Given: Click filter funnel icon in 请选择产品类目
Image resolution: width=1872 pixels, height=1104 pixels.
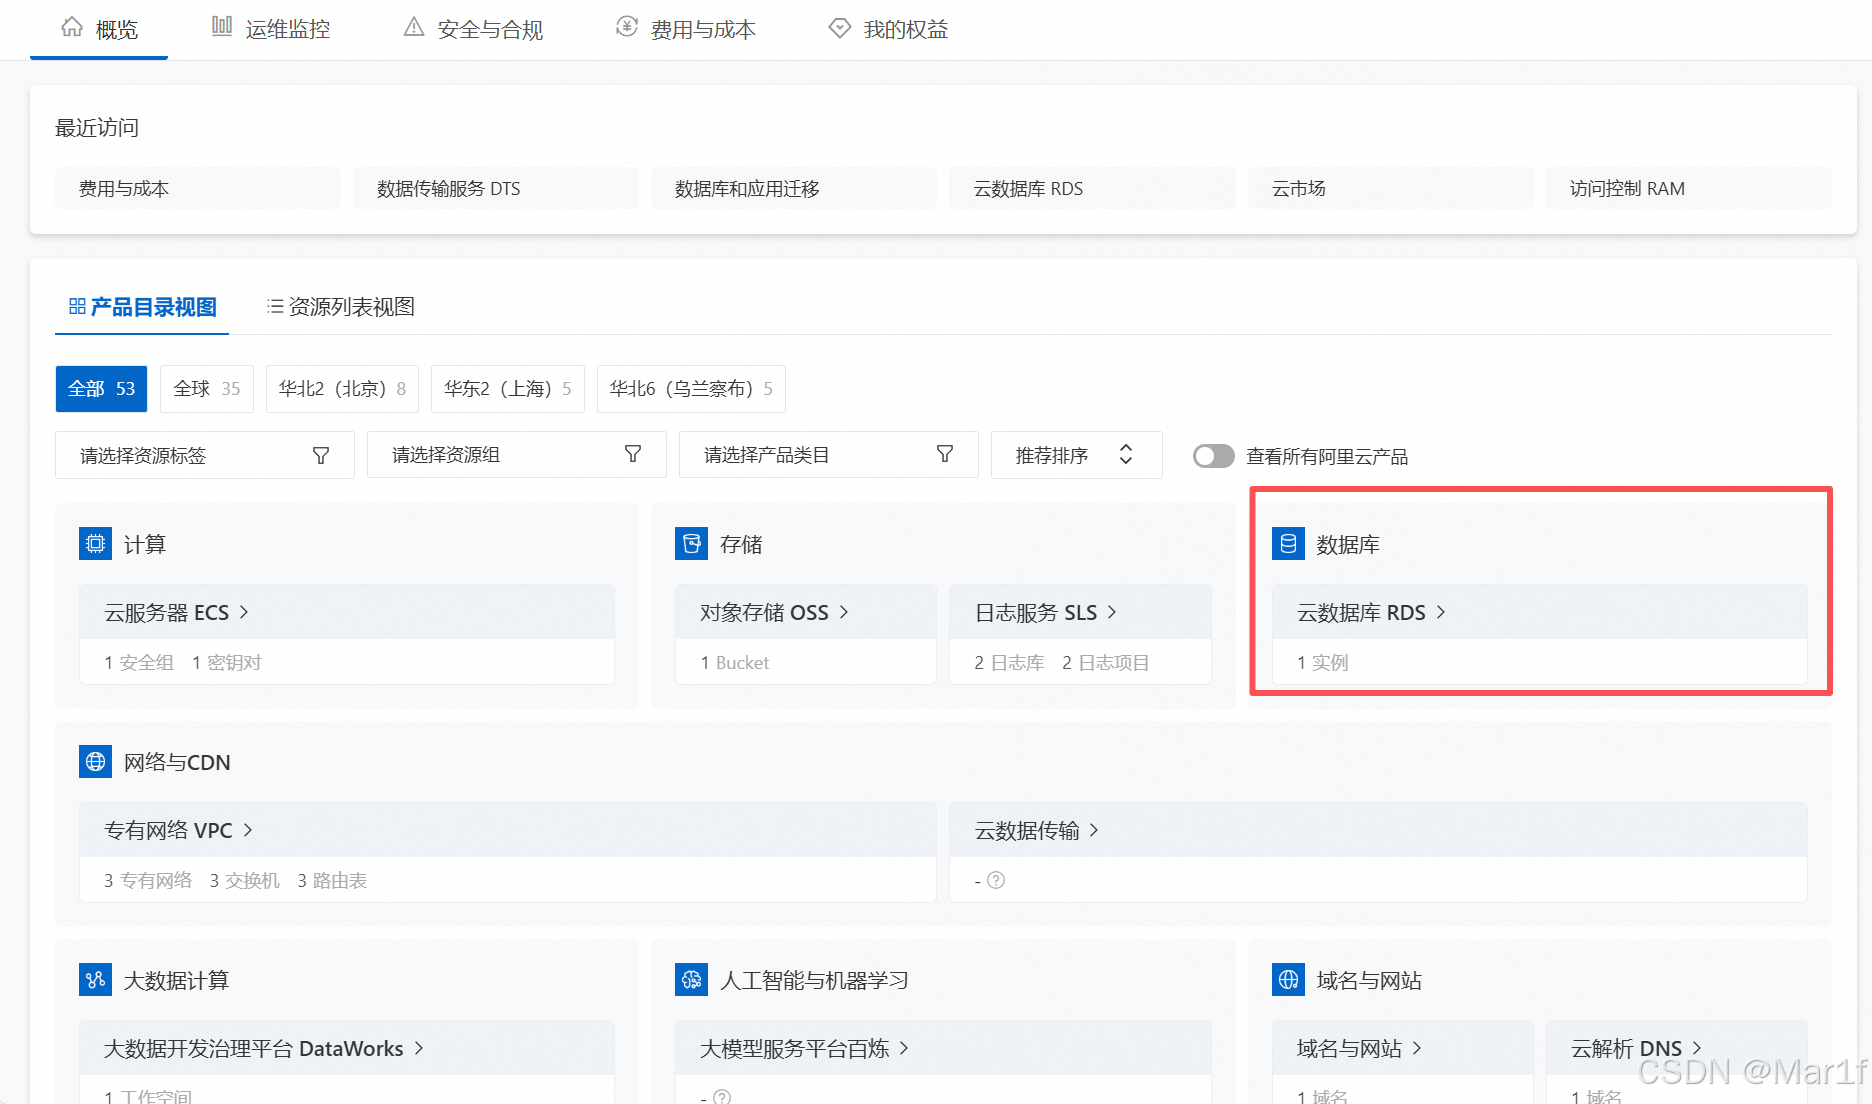Looking at the screenshot, I should [945, 455].
